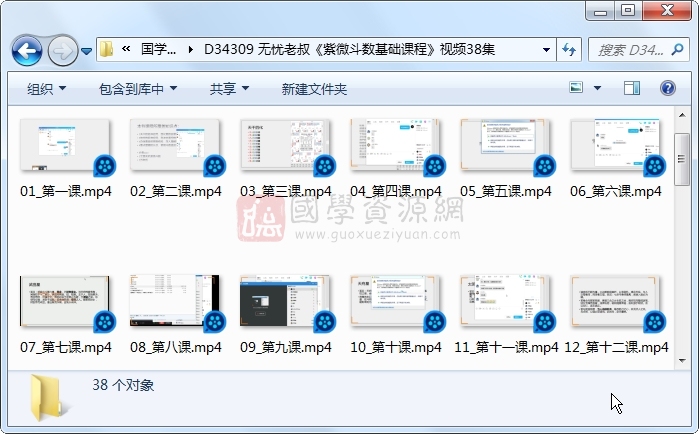This screenshot has height=434, width=699.
Task: Open more view options dropdown arrow
Action: point(597,88)
